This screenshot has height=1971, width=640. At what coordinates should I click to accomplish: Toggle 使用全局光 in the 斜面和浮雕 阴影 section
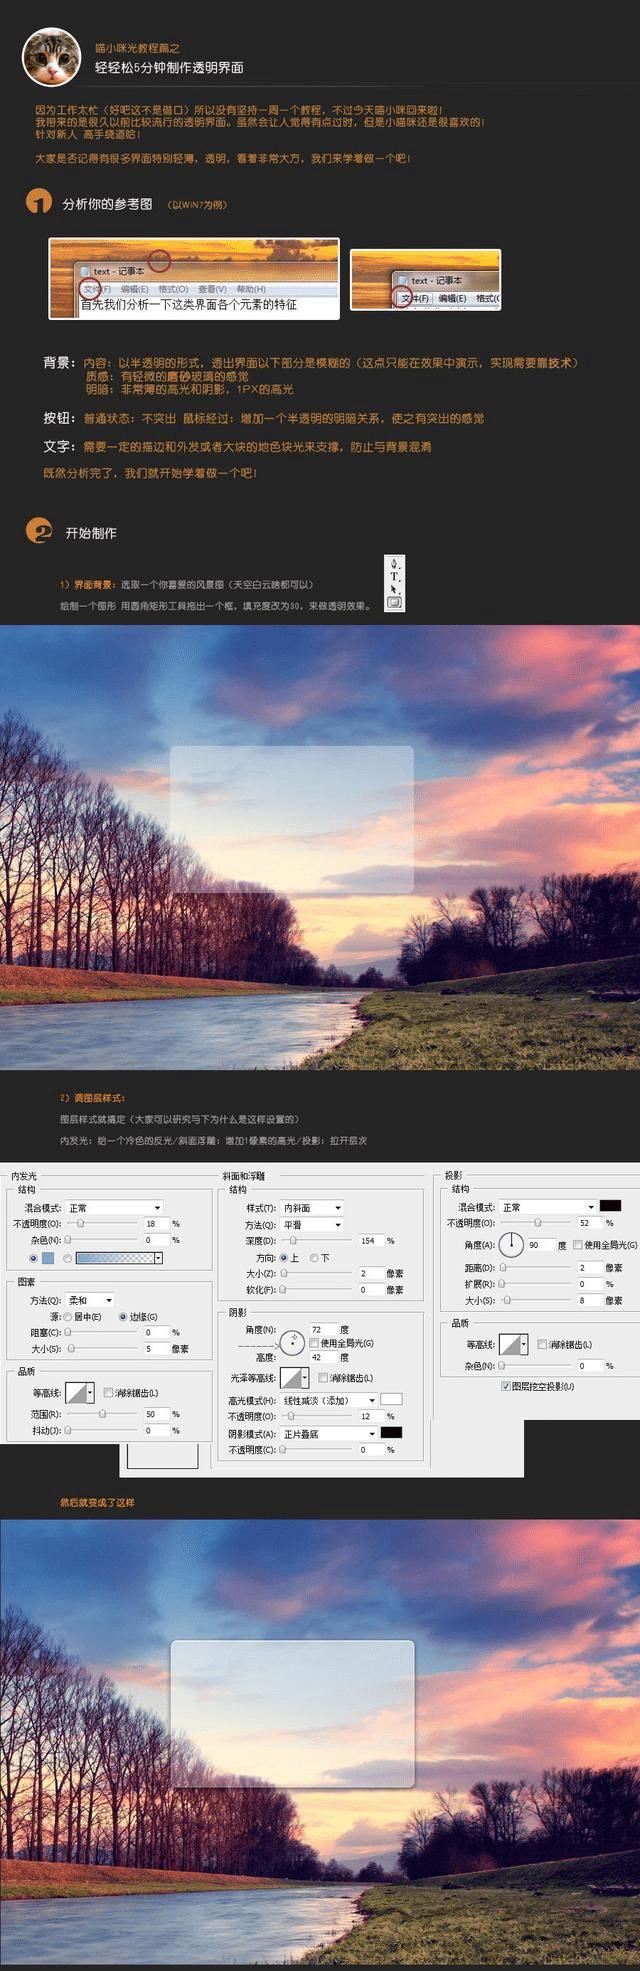pyautogui.click(x=314, y=1342)
